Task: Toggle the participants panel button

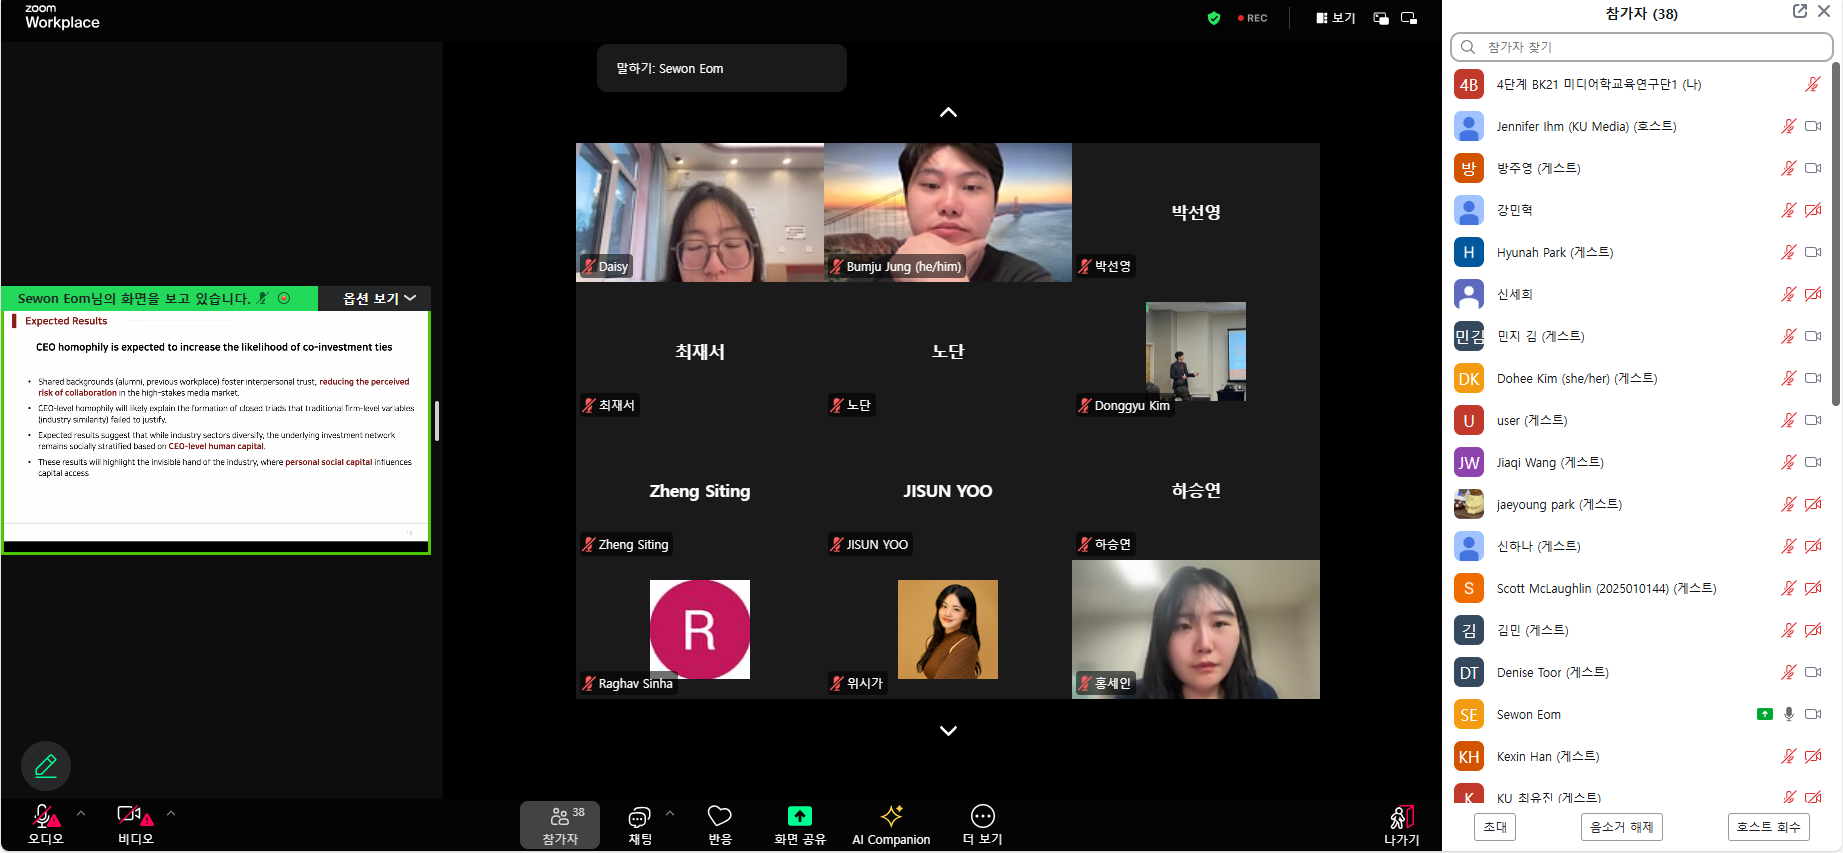Action: pos(560,825)
